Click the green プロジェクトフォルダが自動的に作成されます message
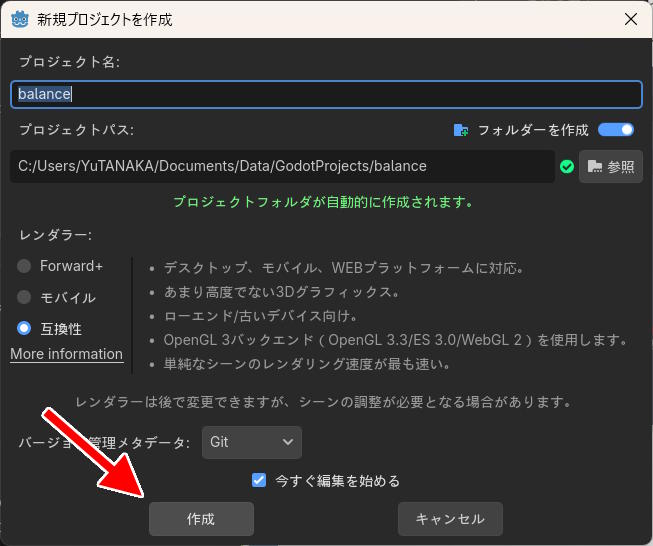This screenshot has height=546, width=653. pos(323,202)
